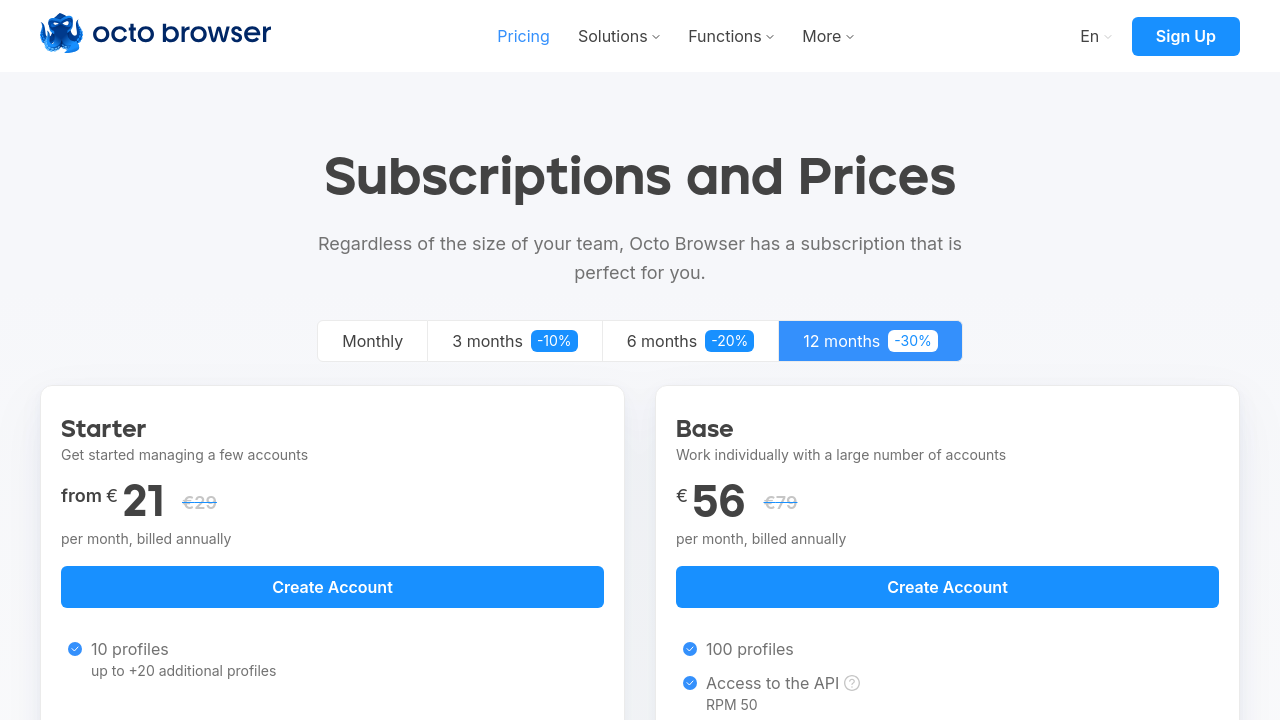Viewport: 1280px width, 720px height.
Task: Go to the Pricing page link
Action: point(523,36)
